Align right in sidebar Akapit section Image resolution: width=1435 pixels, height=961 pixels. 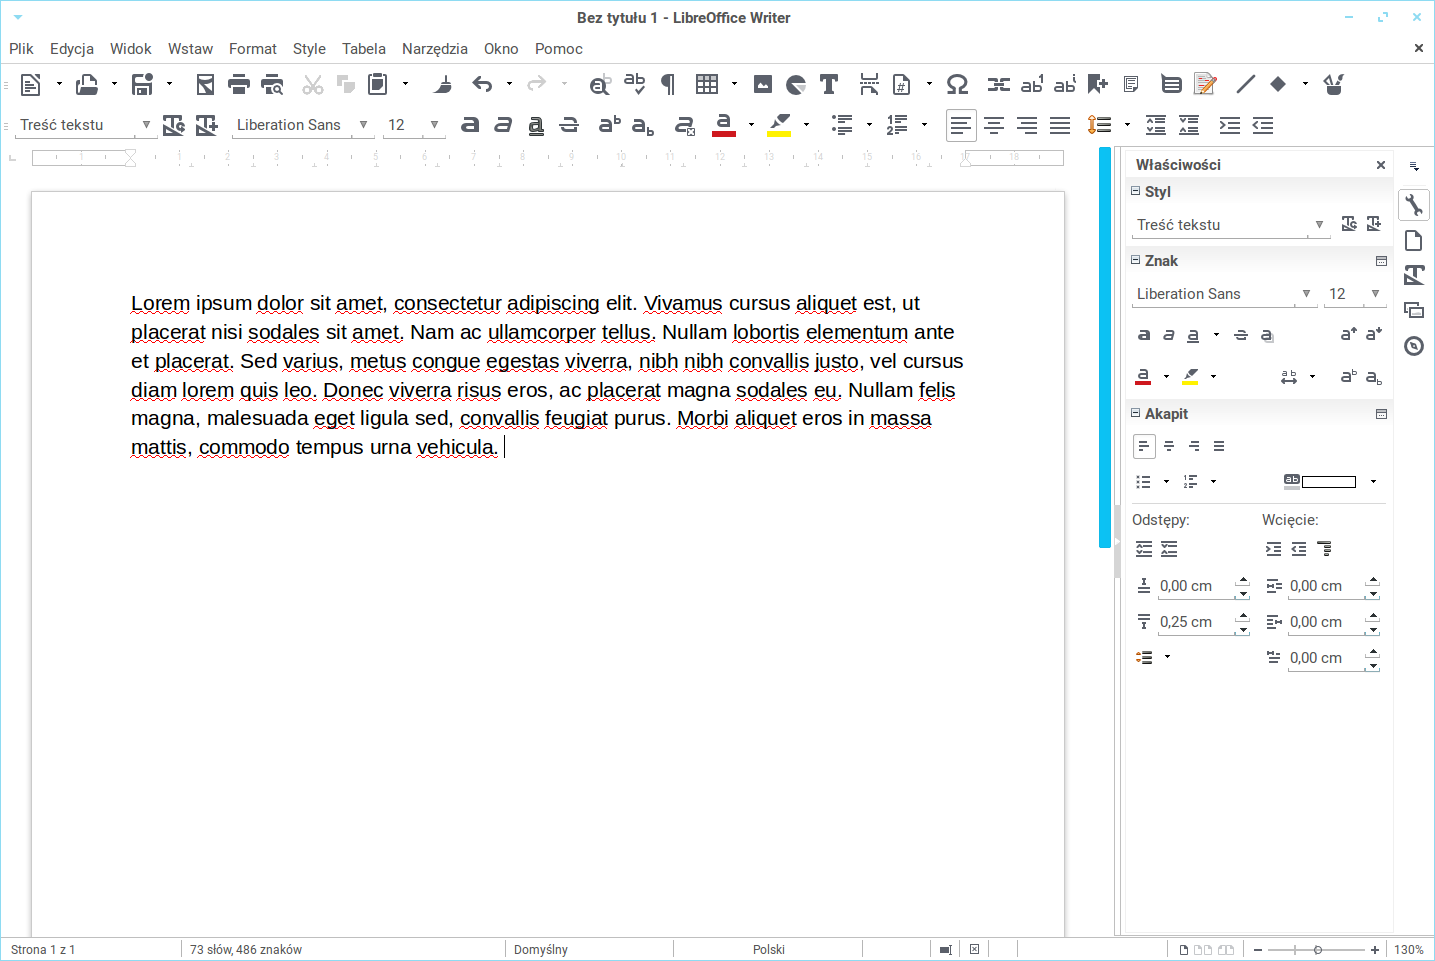coord(1194,446)
